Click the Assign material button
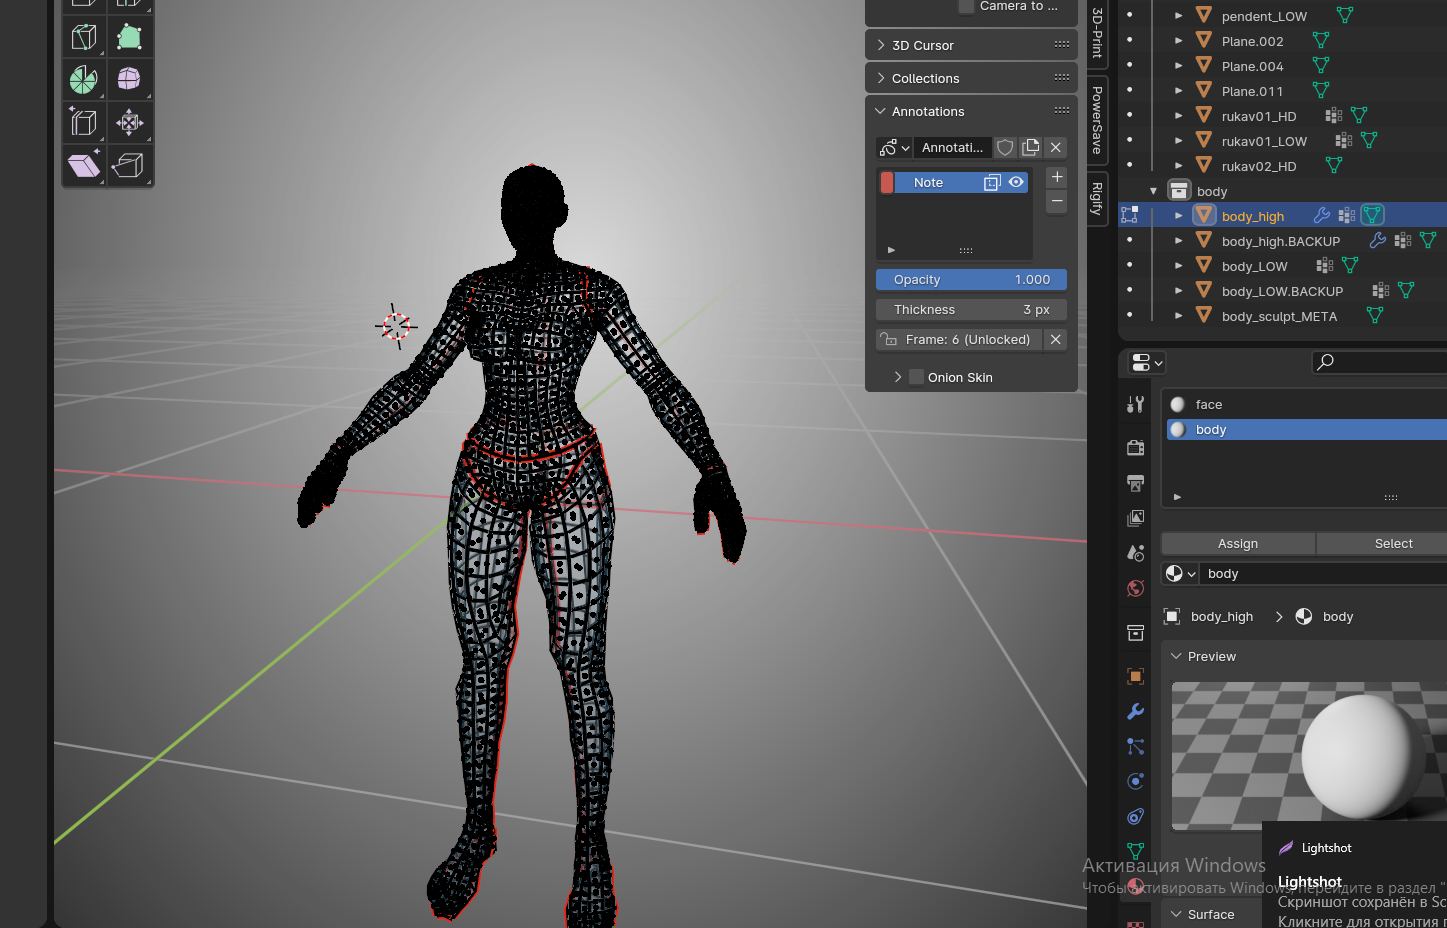This screenshot has height=928, width=1447. pyautogui.click(x=1237, y=543)
